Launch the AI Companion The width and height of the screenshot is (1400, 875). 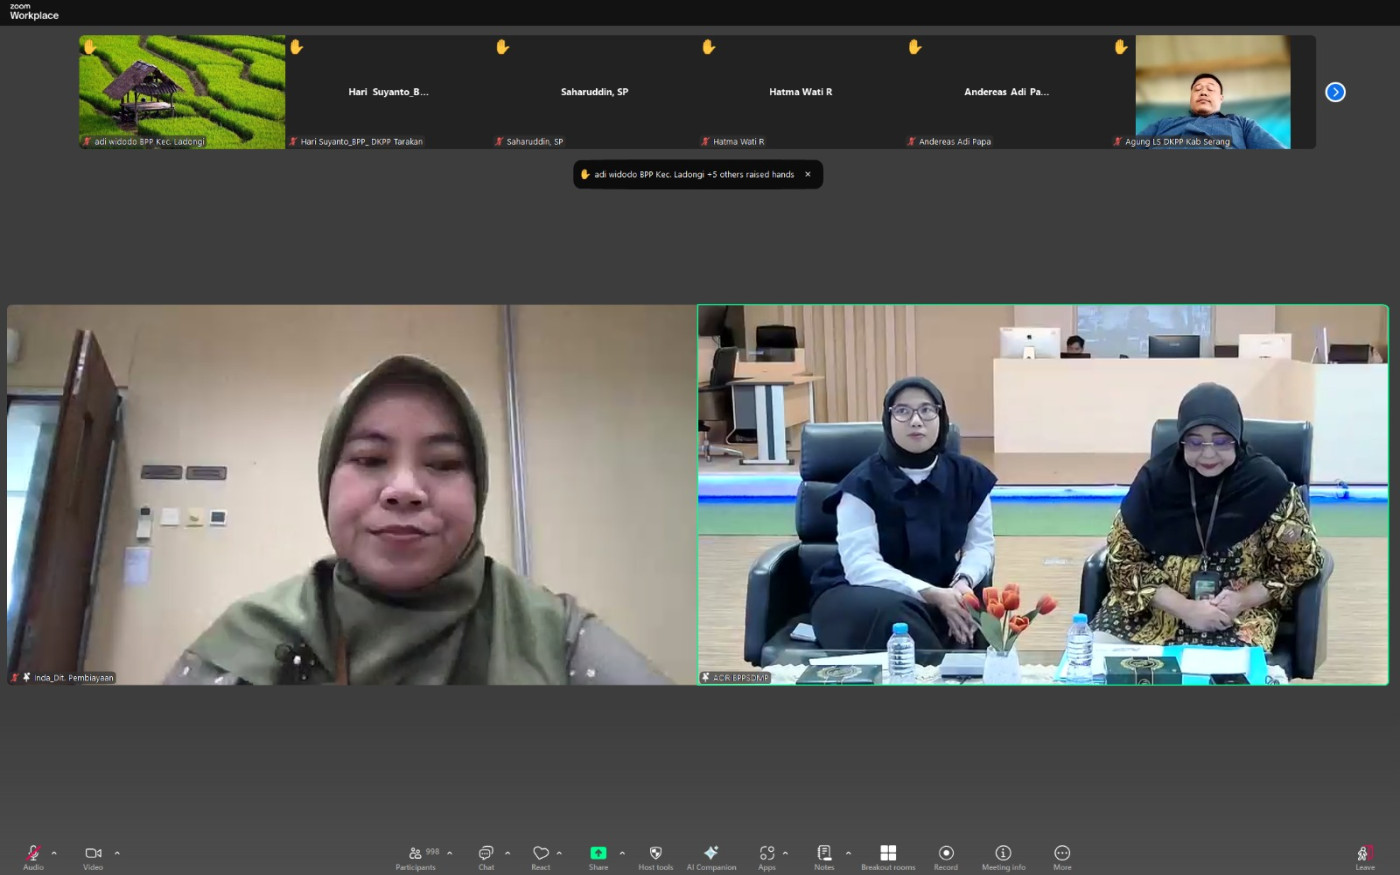click(711, 854)
